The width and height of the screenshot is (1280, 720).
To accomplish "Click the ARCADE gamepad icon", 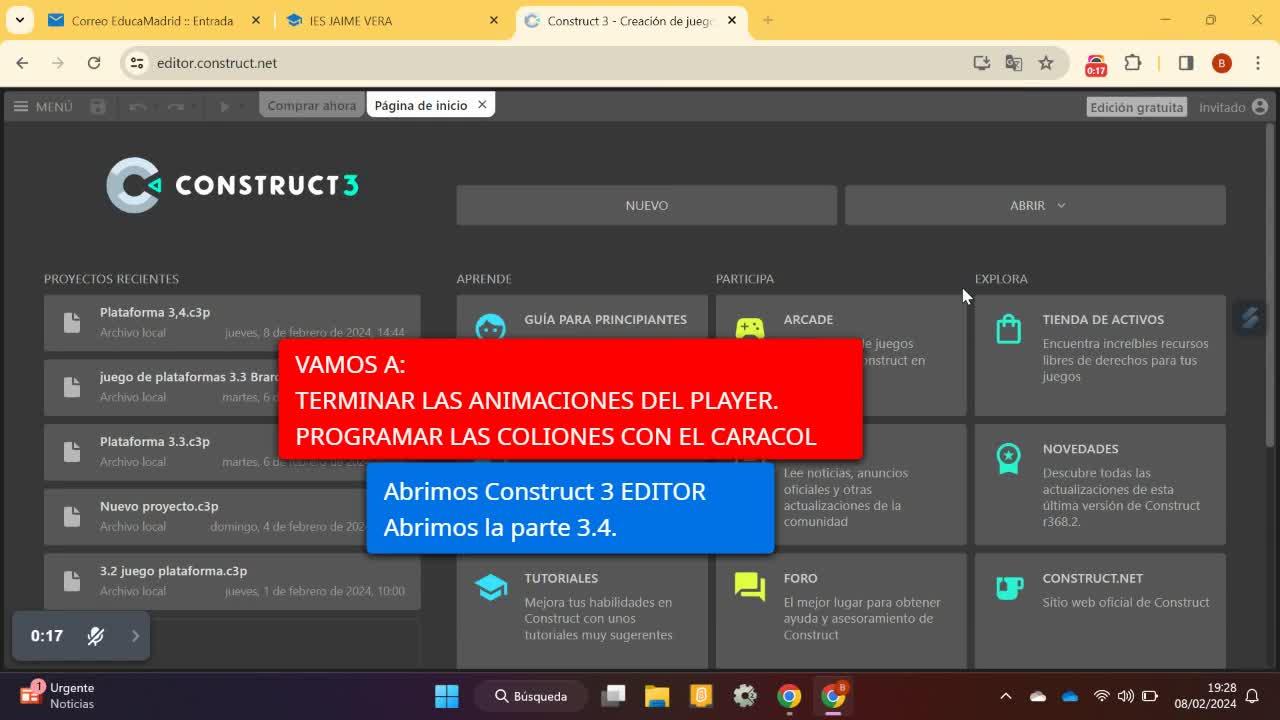I will (x=750, y=327).
